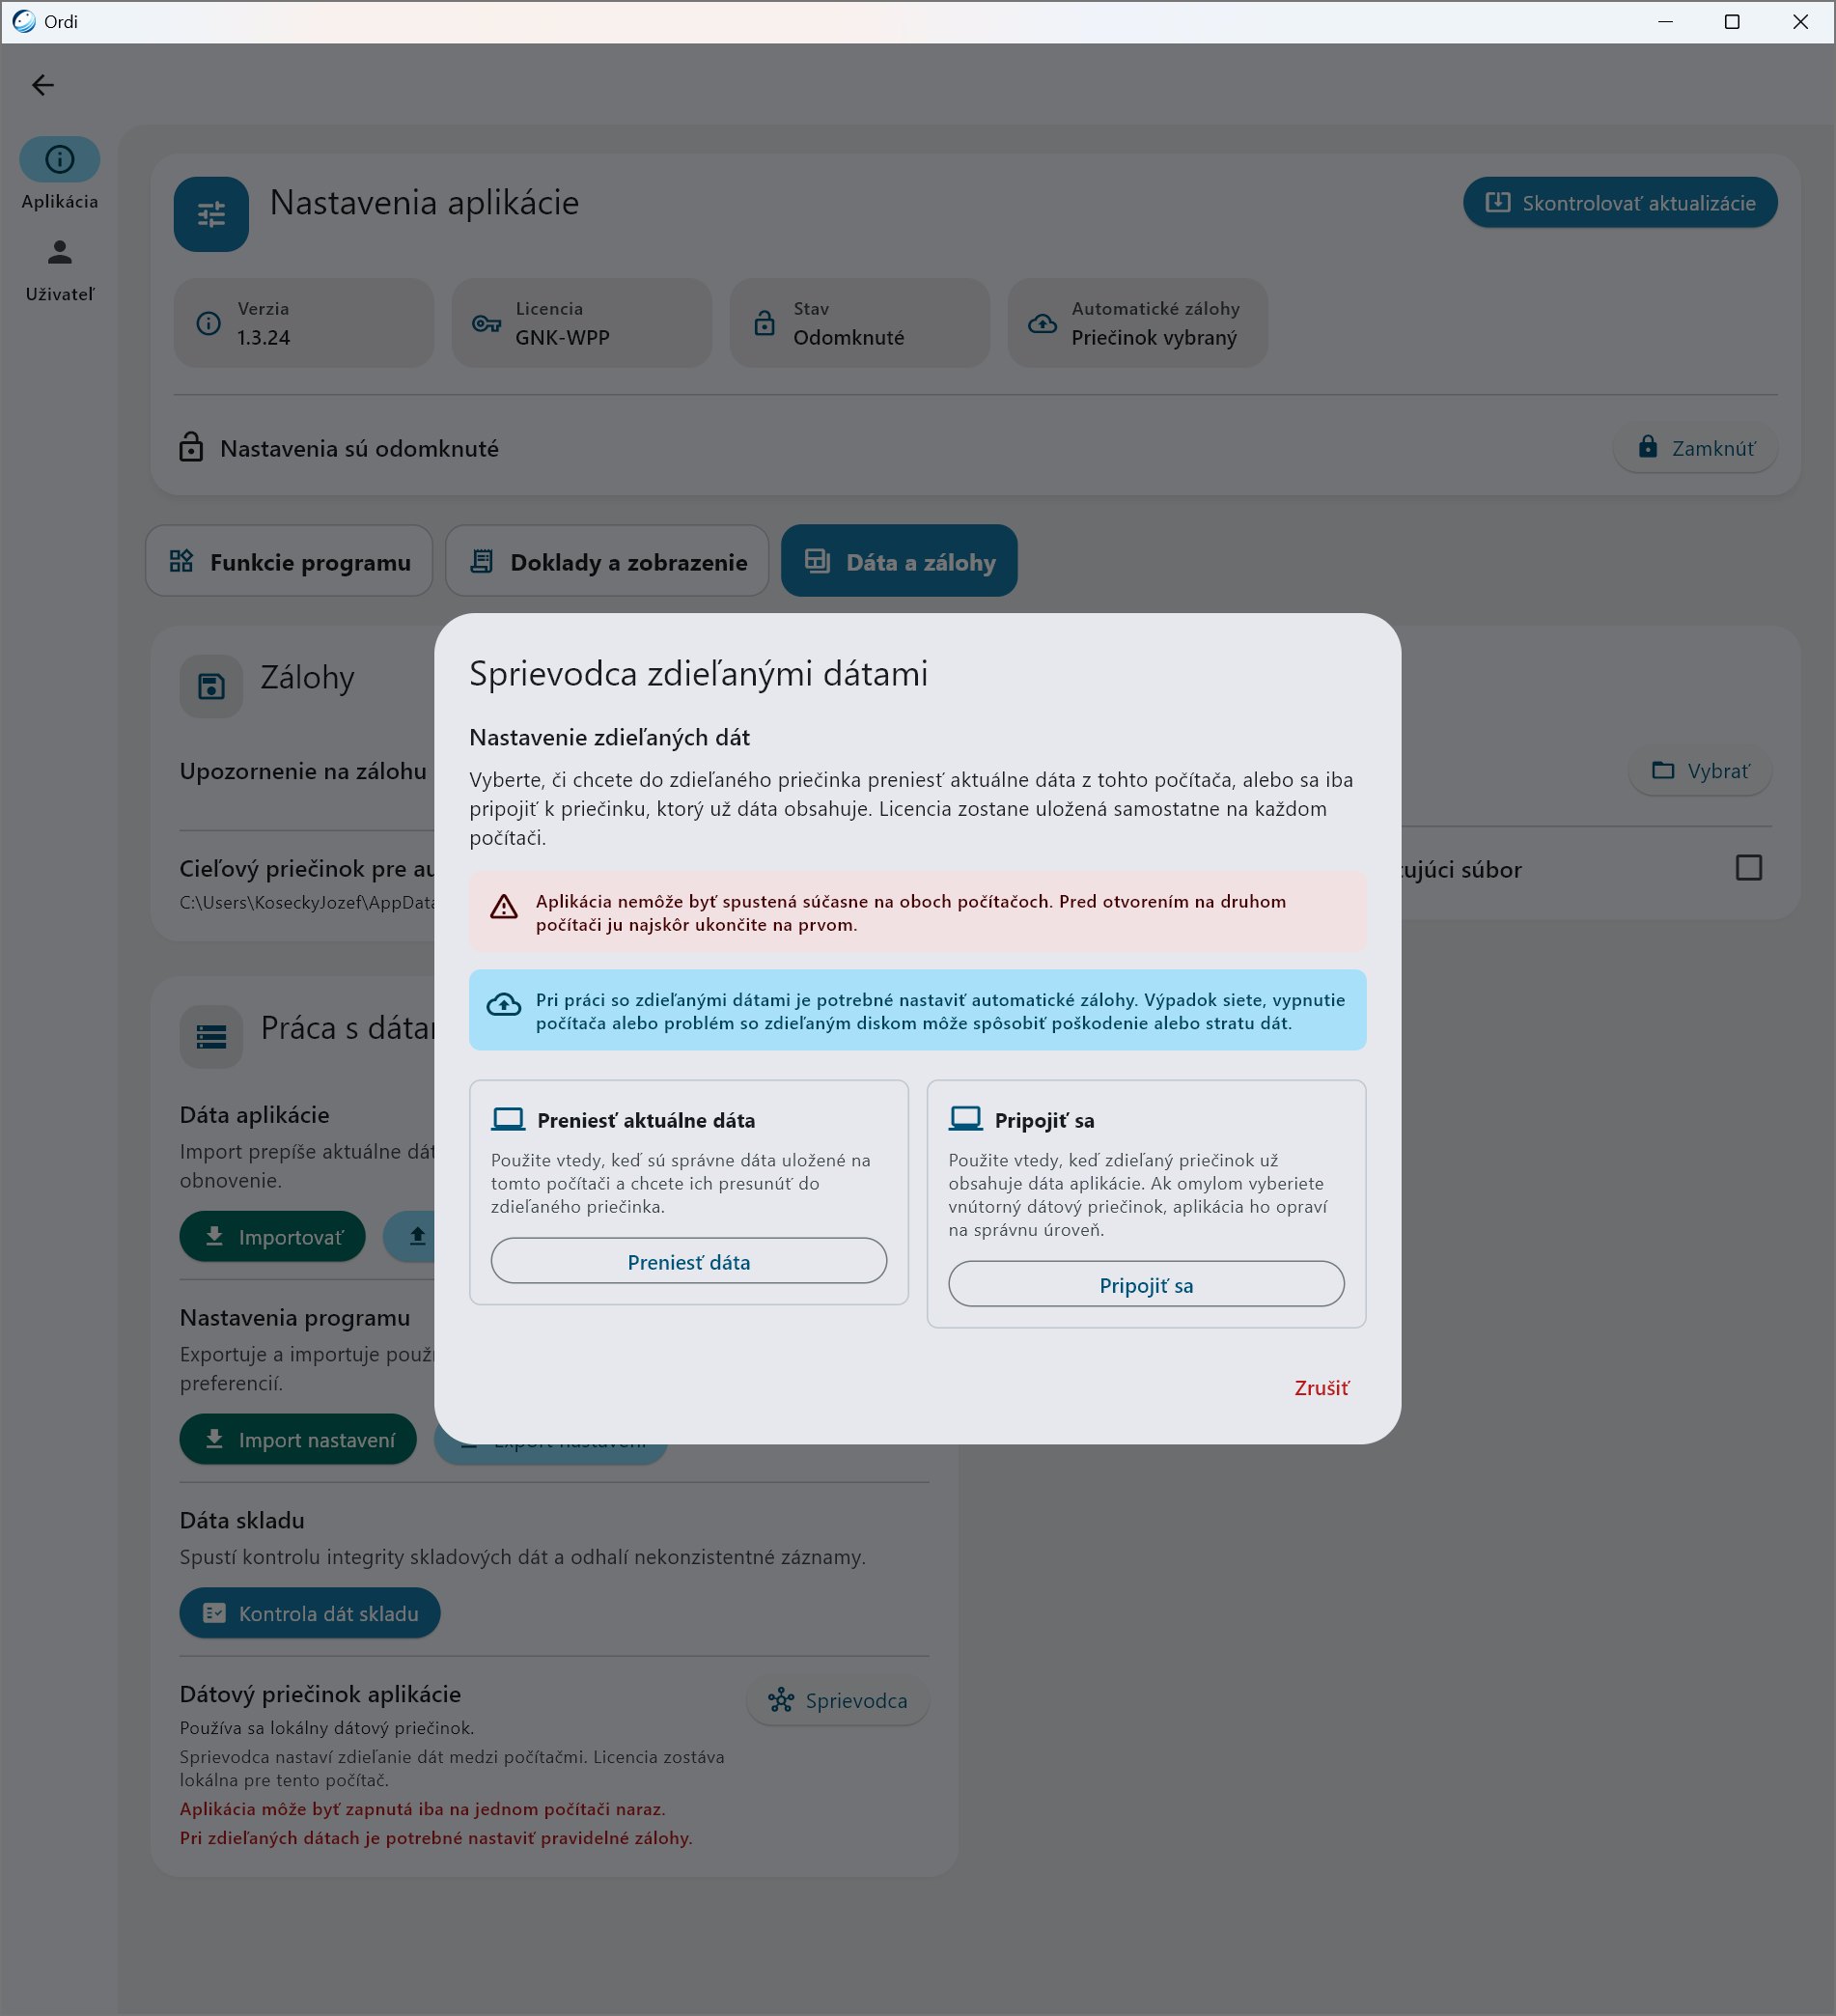1836x2016 pixels.
Task: Click the key icon next to Licencia
Action: click(x=486, y=323)
